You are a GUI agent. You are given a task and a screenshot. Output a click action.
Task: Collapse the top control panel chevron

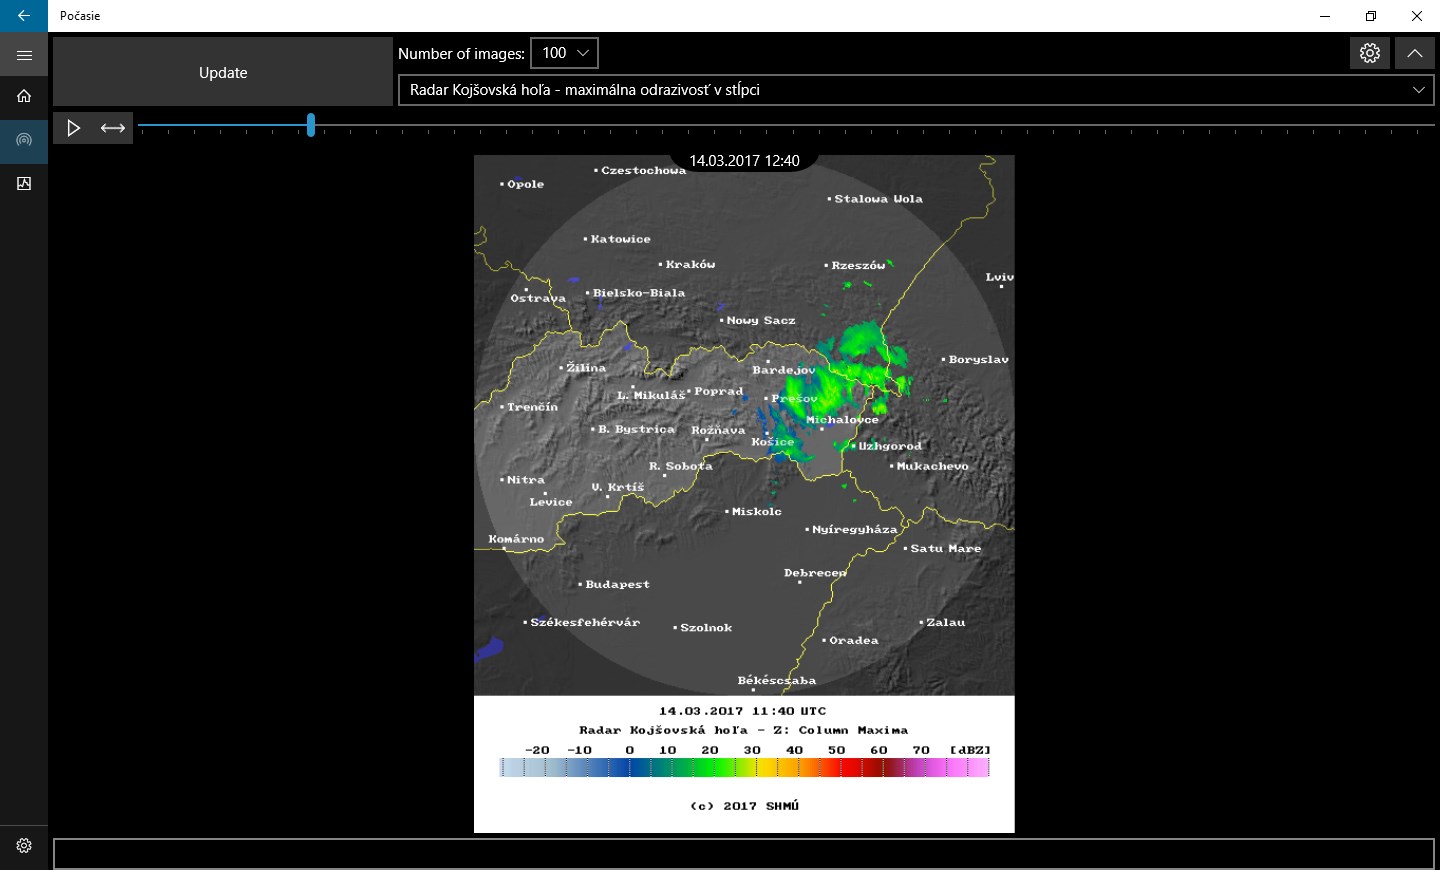1414,53
